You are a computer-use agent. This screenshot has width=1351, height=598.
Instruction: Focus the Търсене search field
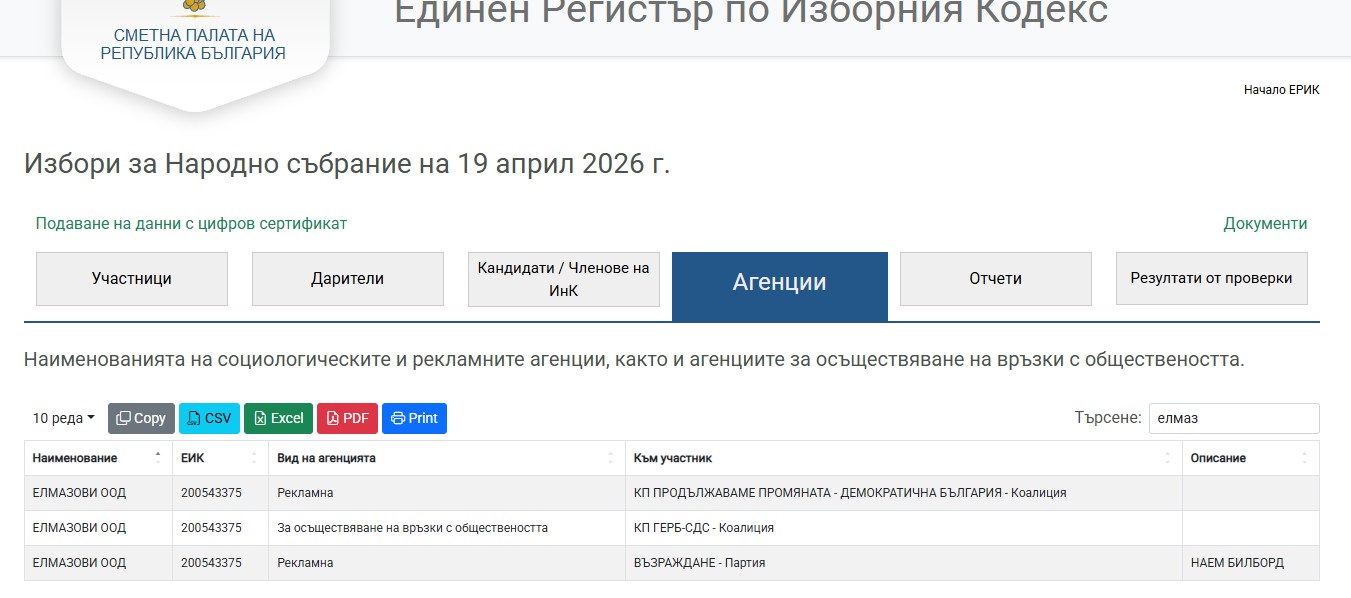pyautogui.click(x=1233, y=418)
